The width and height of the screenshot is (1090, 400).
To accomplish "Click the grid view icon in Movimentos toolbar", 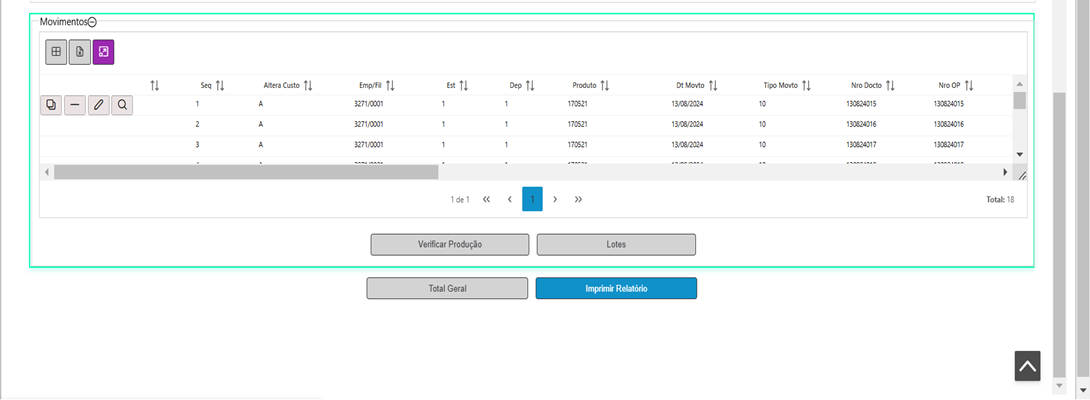I will coord(56,52).
